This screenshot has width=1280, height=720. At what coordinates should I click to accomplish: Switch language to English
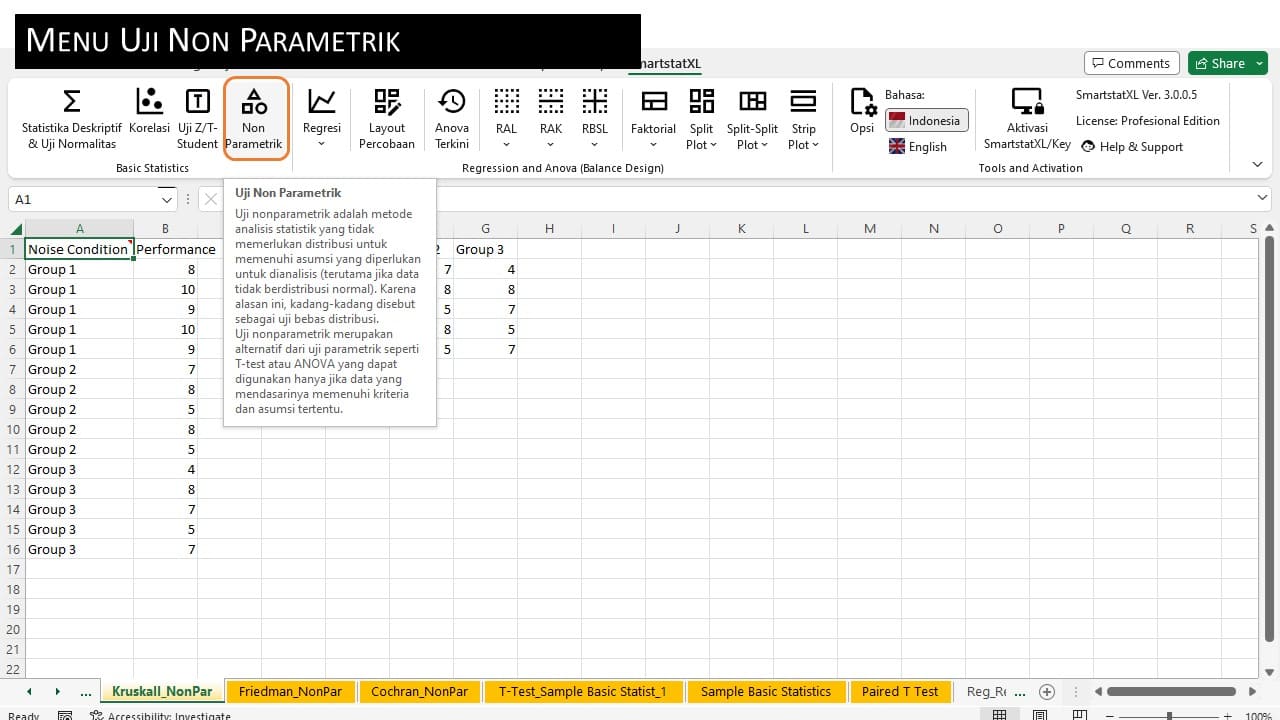[918, 147]
